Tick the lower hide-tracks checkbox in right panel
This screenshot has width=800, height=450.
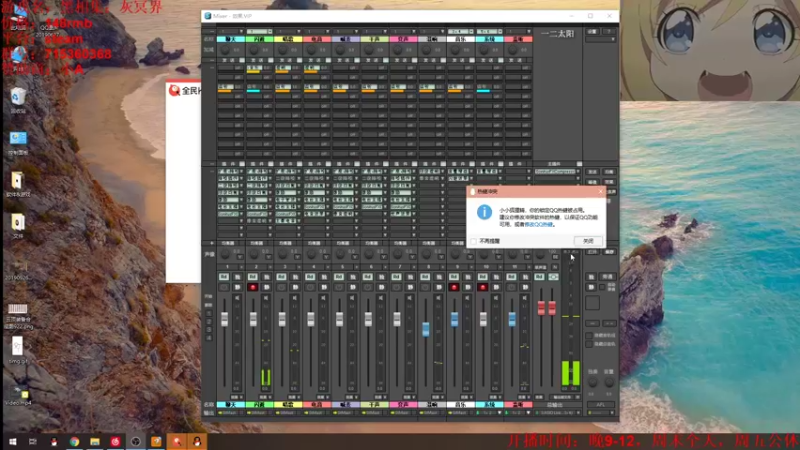(x=589, y=344)
